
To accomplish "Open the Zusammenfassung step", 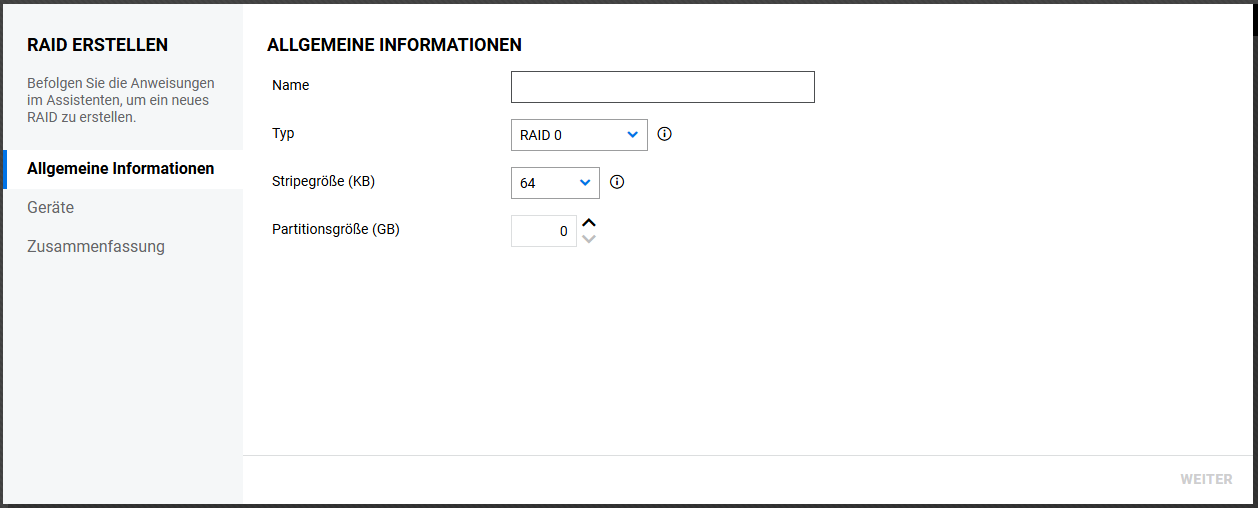I will pyautogui.click(x=96, y=247).
